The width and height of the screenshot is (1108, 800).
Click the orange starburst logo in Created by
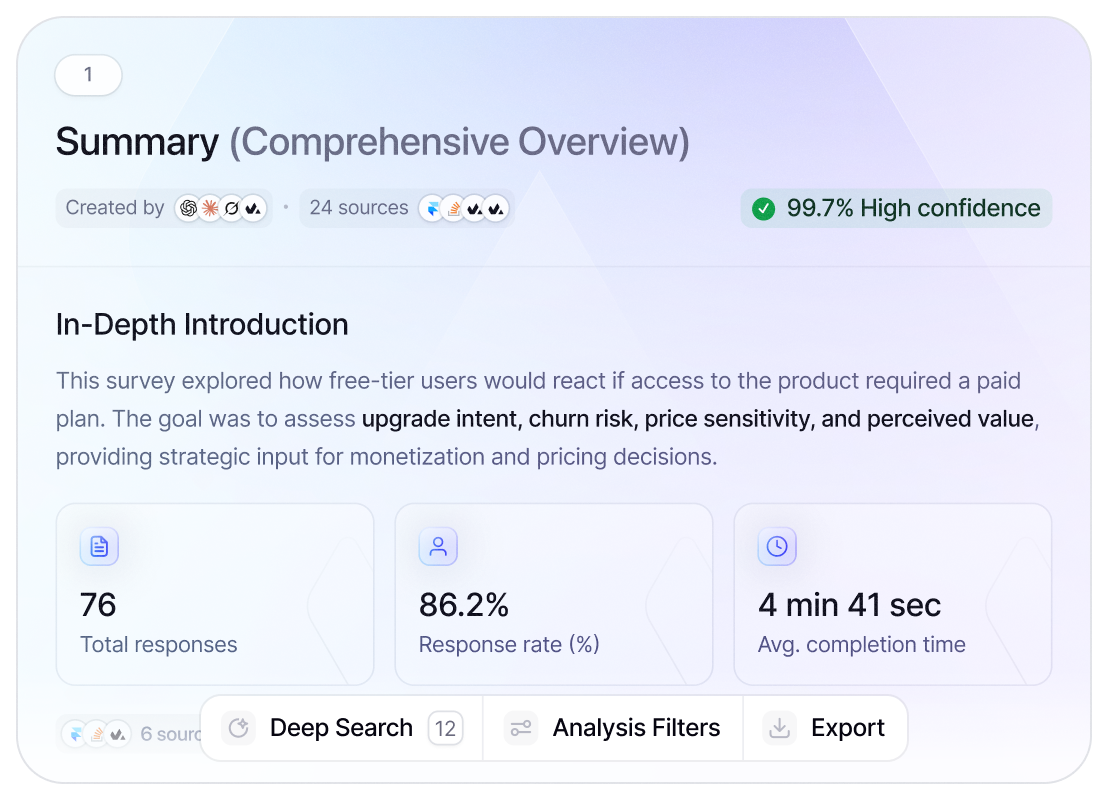pos(209,208)
